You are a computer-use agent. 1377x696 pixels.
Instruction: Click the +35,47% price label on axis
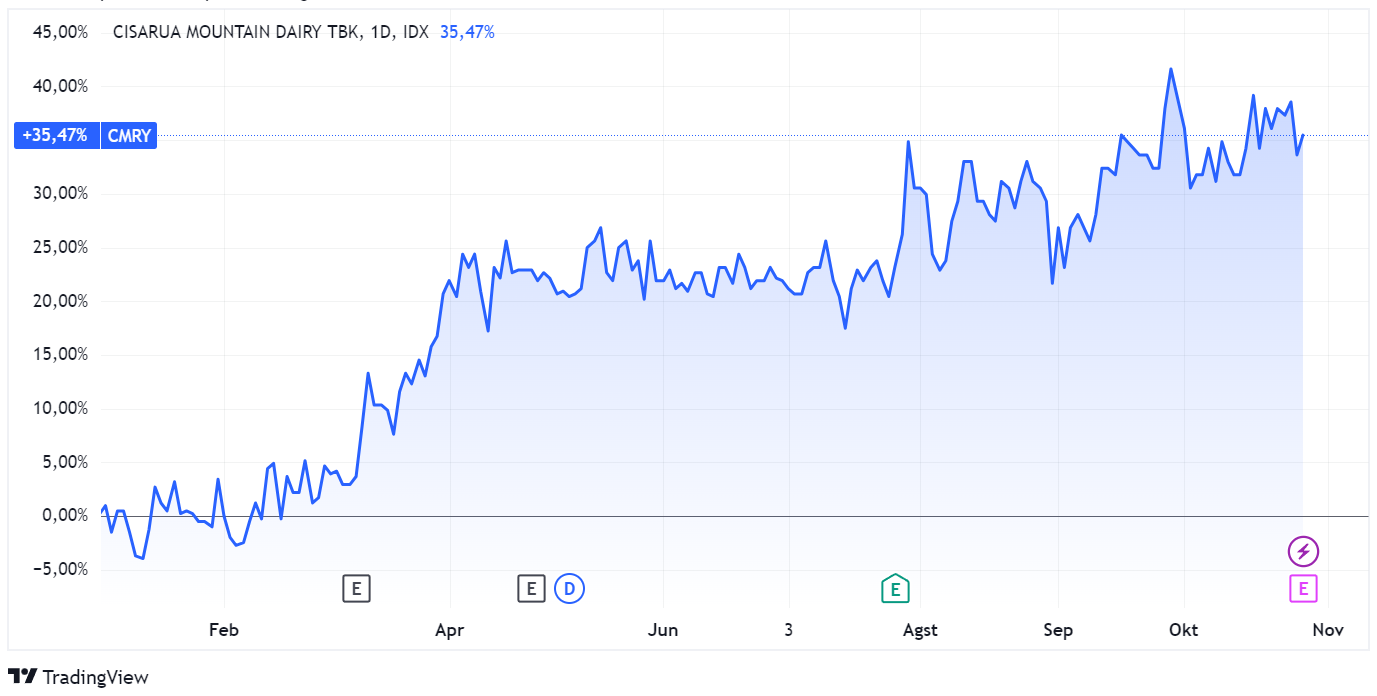tap(57, 136)
